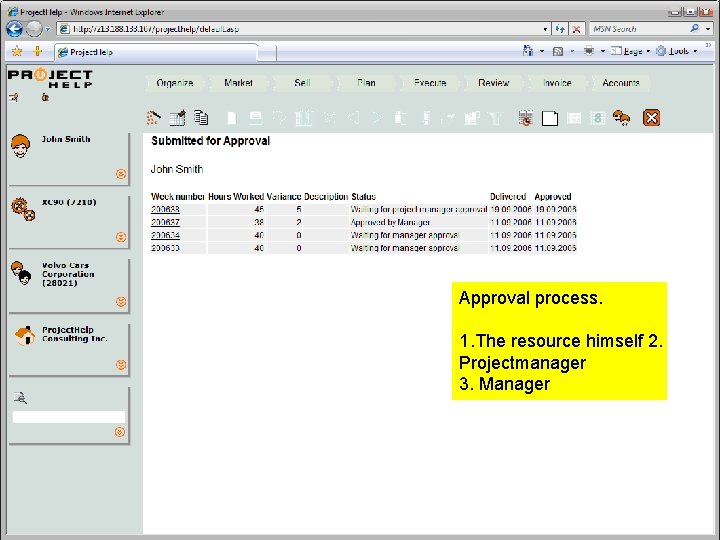Screen dimensions: 720x540
Task: Click the MSN Search input box
Action: (x=638, y=29)
